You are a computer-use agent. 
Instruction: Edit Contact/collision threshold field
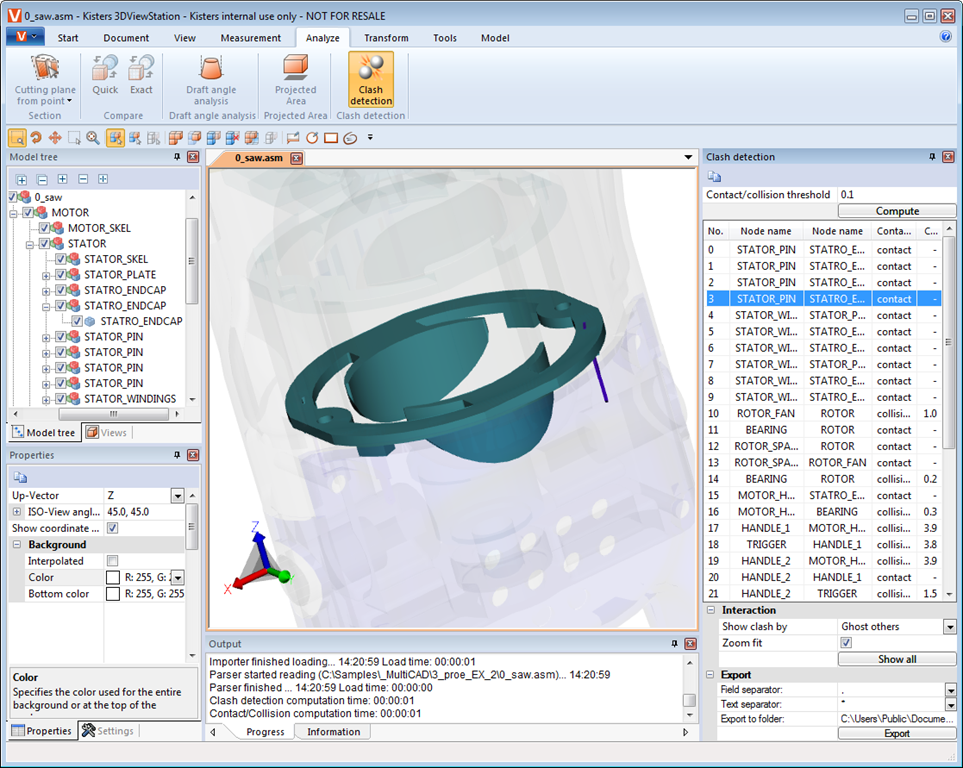[895, 195]
